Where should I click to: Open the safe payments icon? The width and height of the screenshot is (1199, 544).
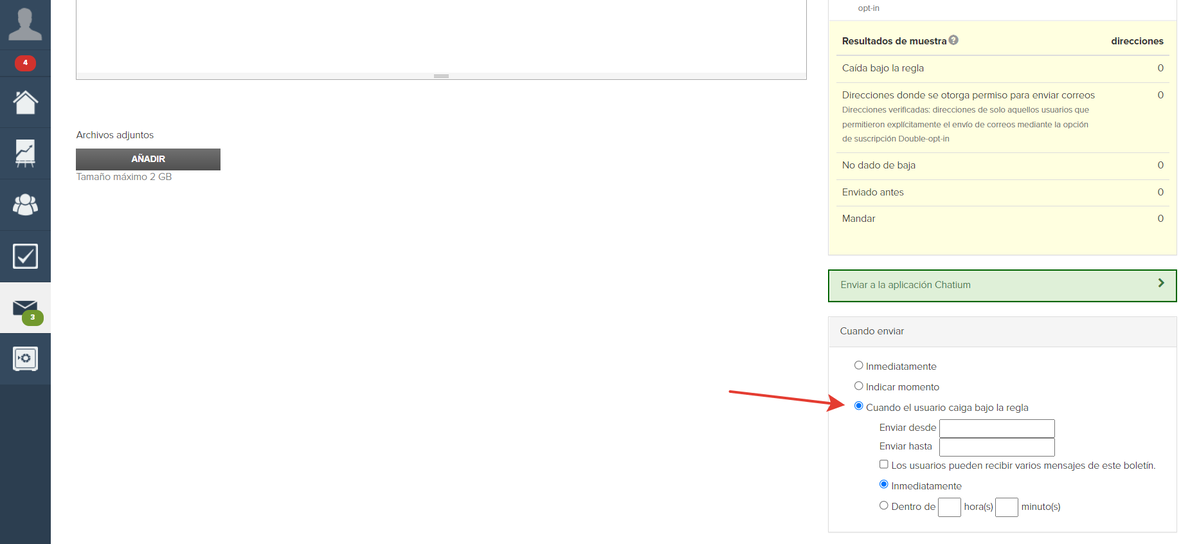click(25, 358)
